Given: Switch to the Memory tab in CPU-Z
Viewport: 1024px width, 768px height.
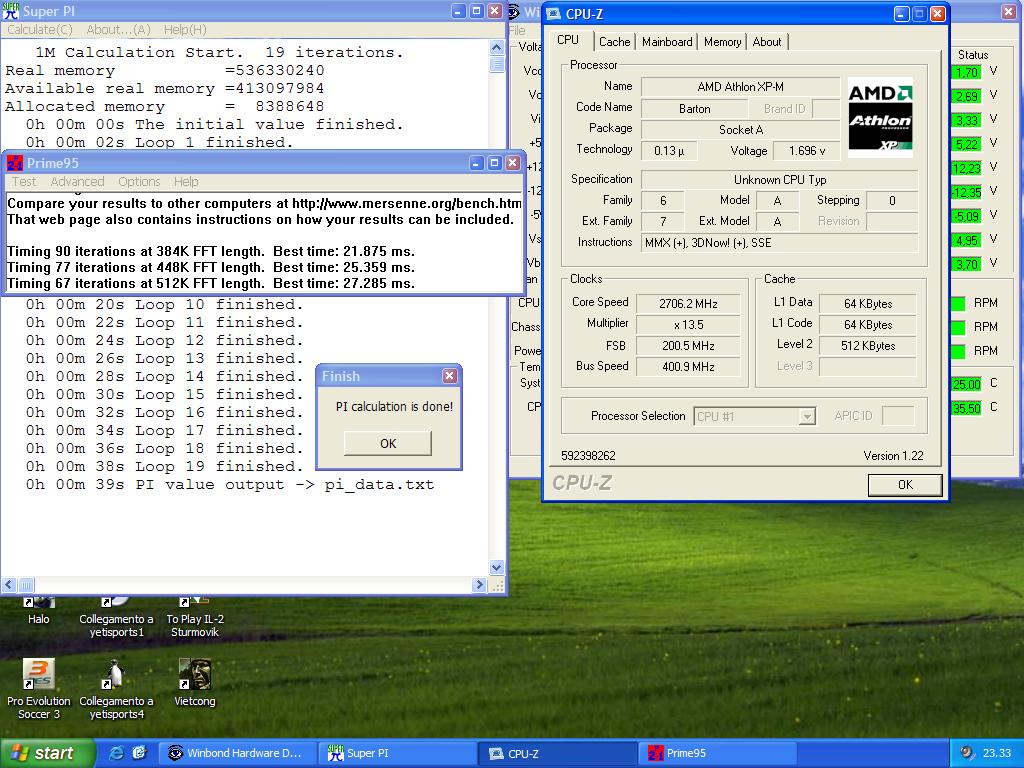Looking at the screenshot, I should tap(722, 42).
